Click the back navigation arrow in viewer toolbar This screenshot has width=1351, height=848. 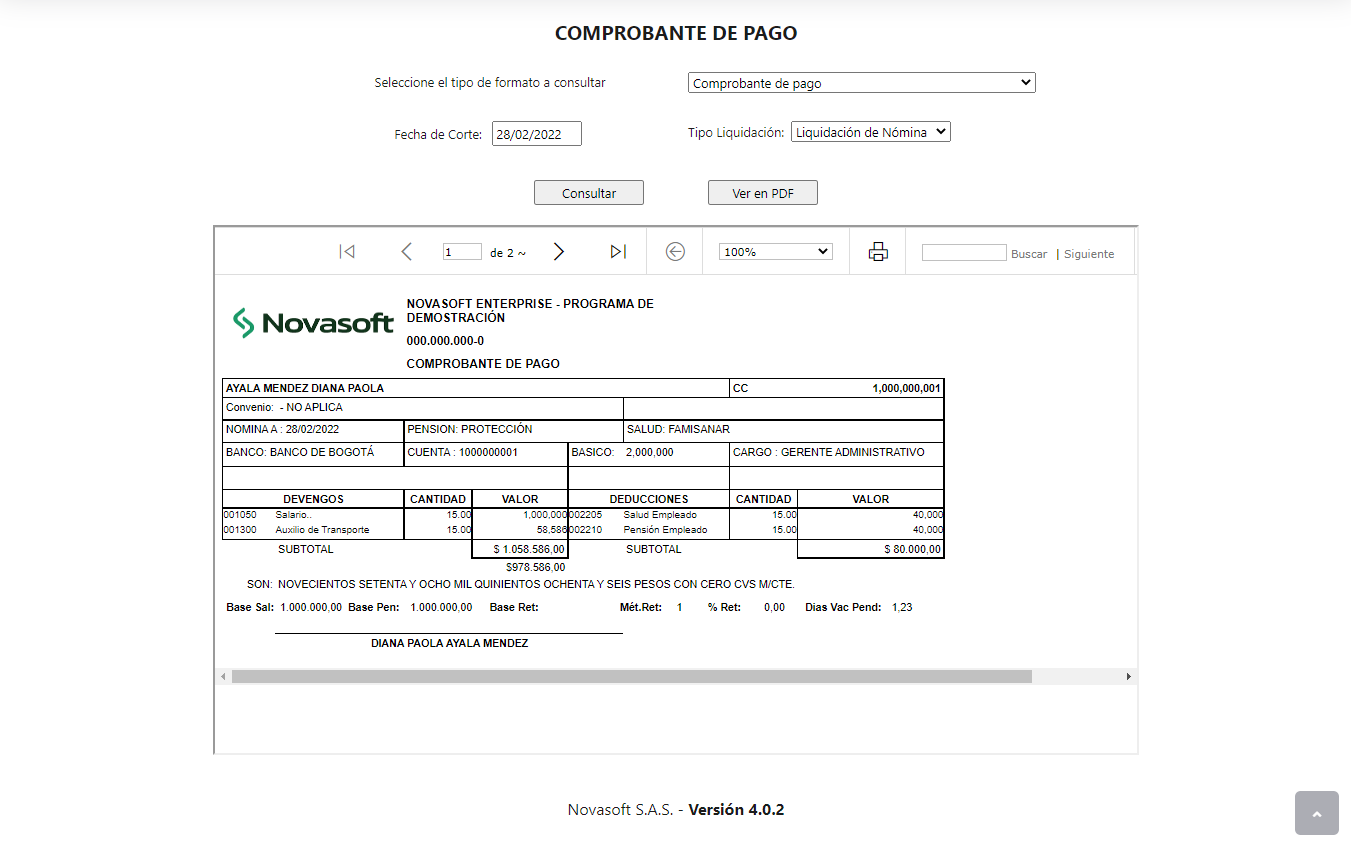[x=674, y=251]
